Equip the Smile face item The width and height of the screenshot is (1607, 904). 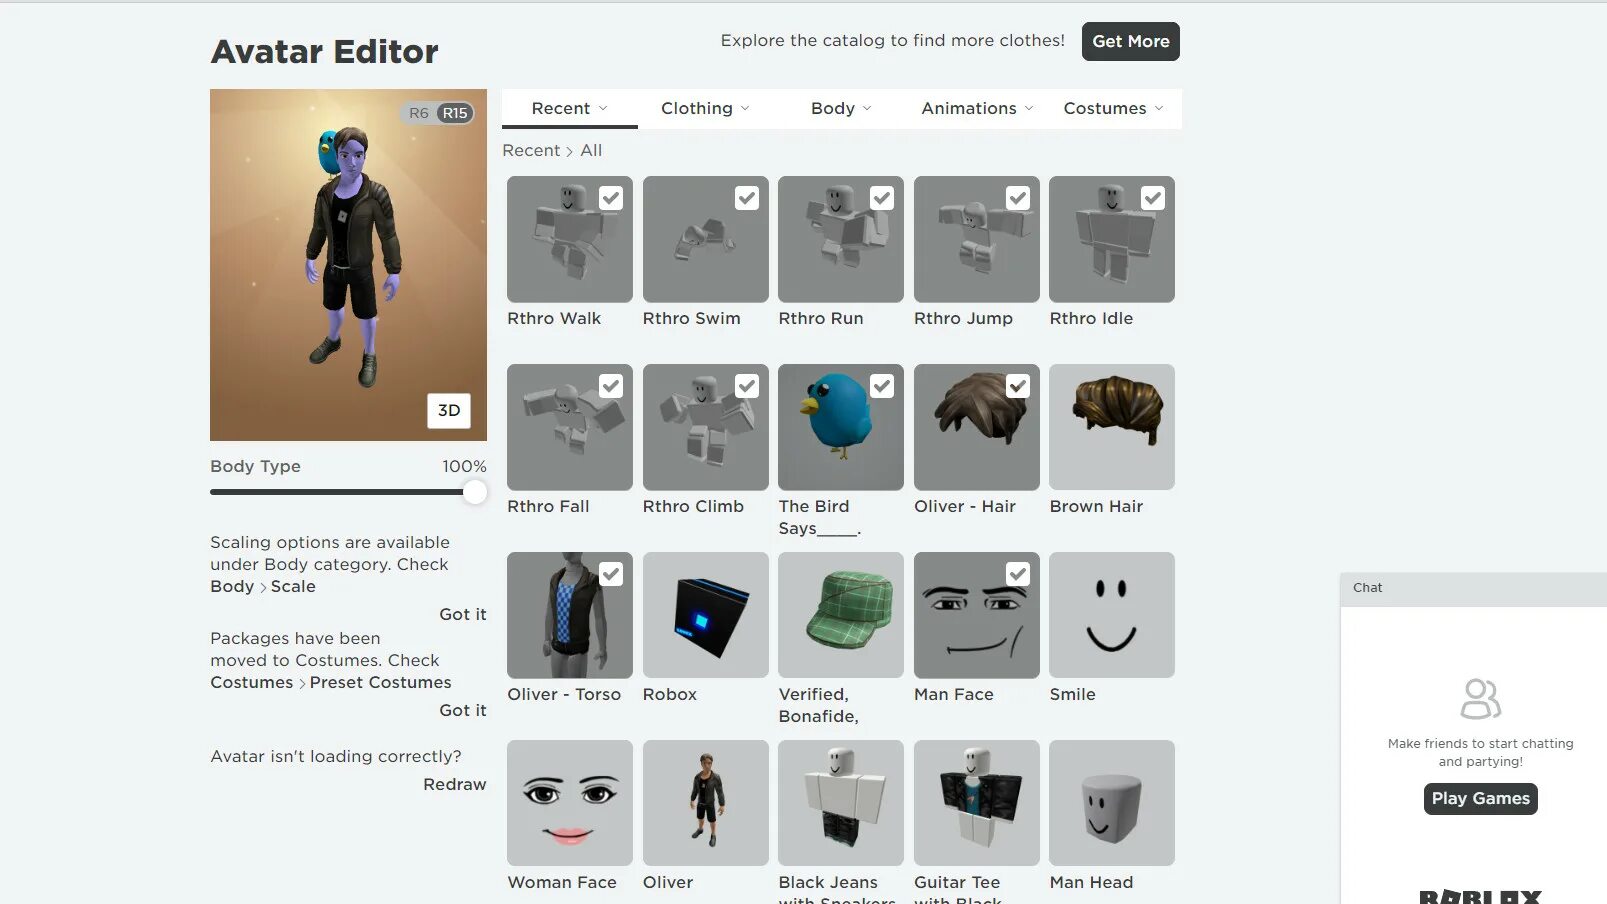(x=1112, y=615)
